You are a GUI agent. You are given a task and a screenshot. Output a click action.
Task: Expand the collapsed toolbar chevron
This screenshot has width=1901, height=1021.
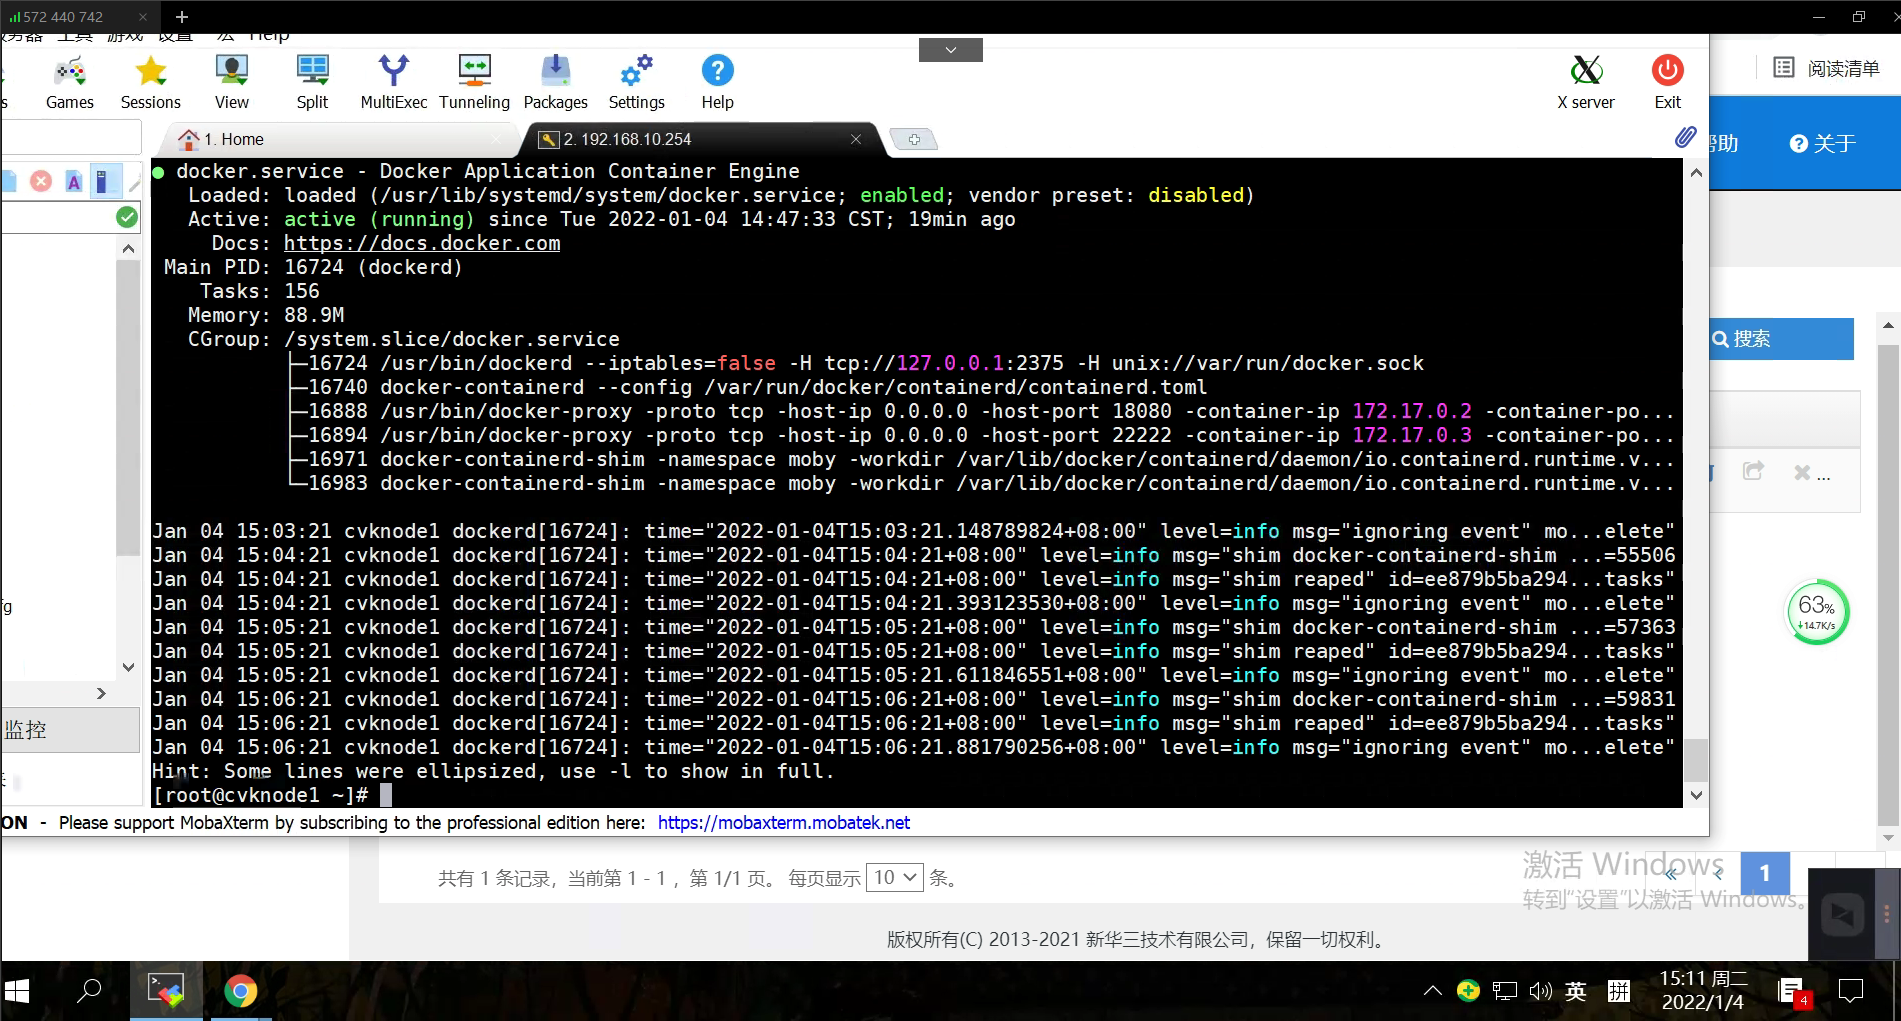tap(950, 50)
